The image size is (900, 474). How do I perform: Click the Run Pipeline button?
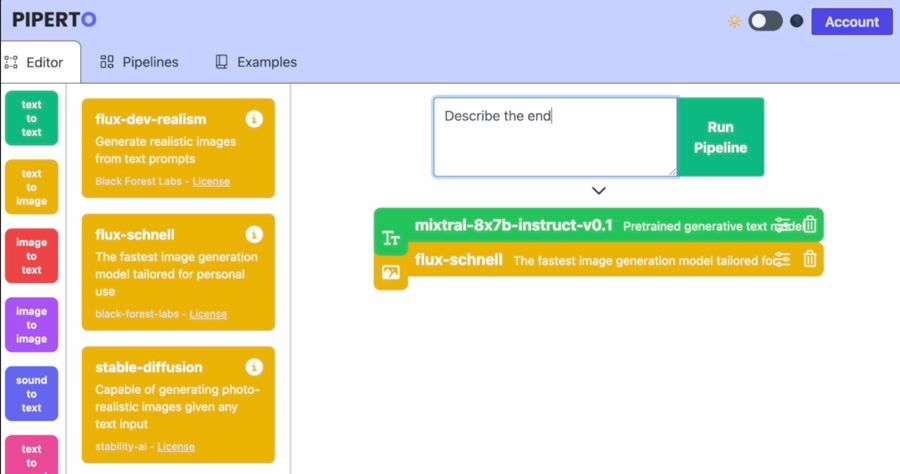720,137
